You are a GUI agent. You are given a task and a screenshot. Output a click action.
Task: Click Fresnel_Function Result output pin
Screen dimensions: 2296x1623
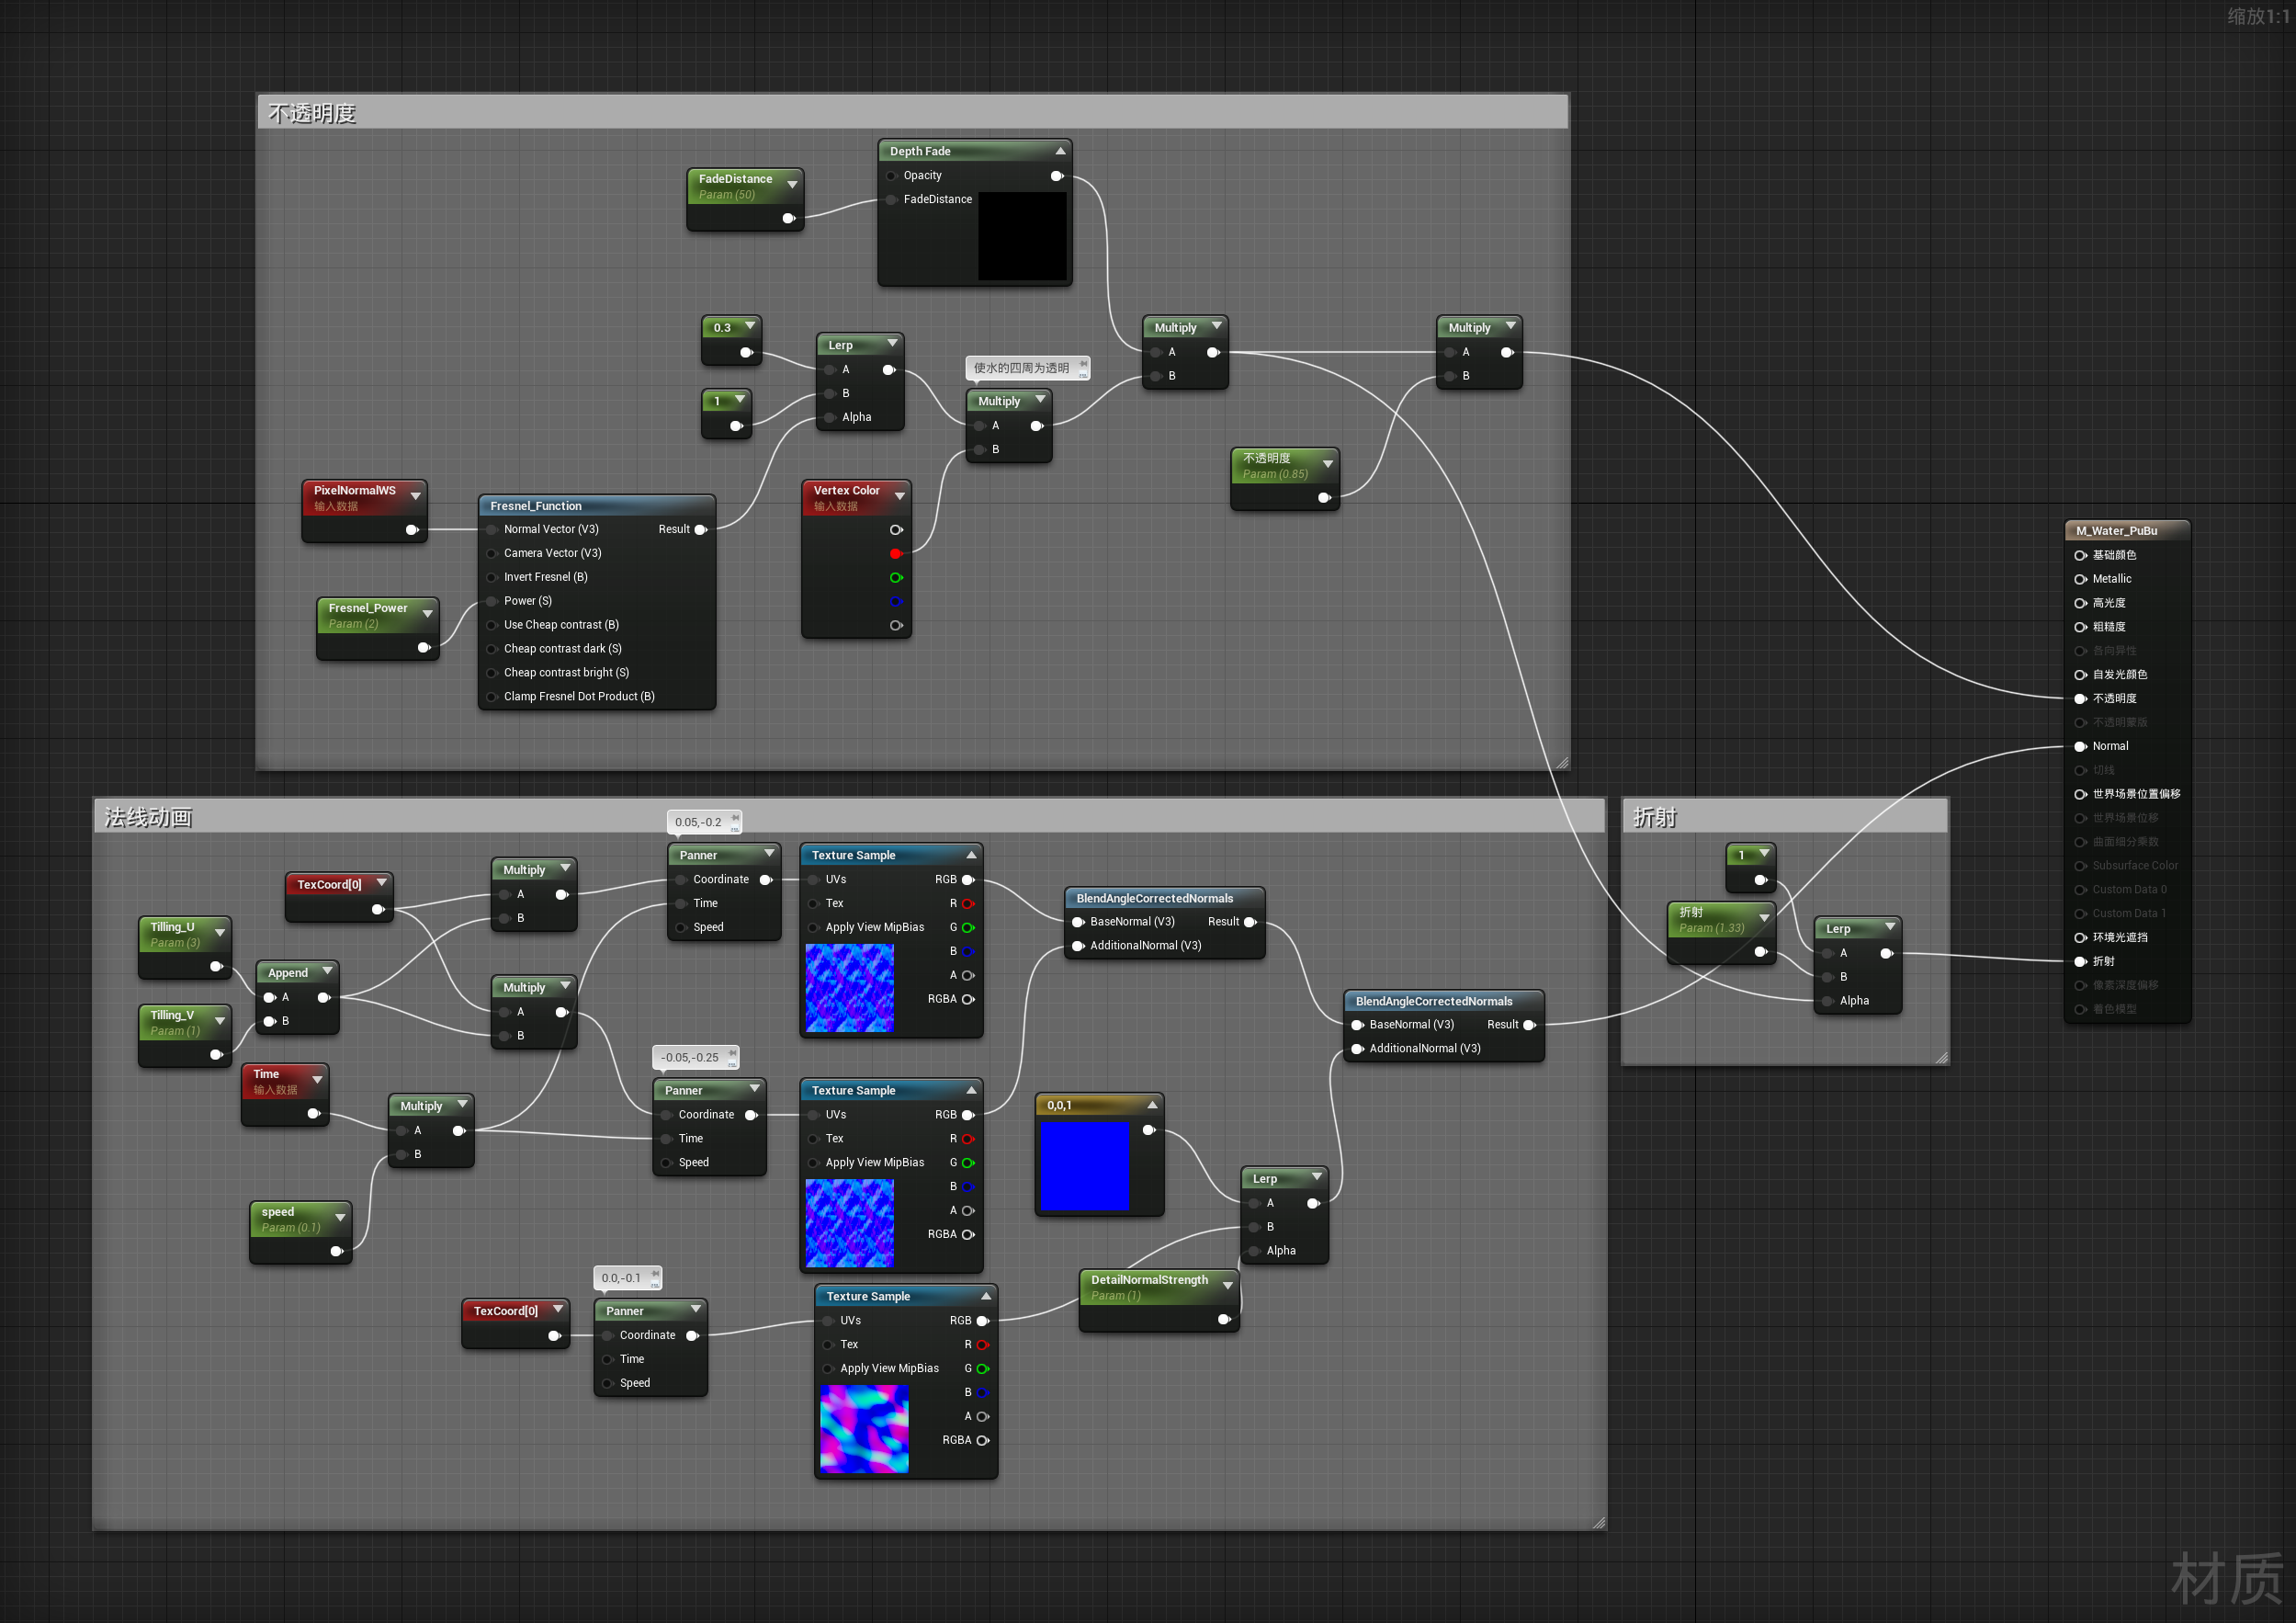tap(700, 530)
